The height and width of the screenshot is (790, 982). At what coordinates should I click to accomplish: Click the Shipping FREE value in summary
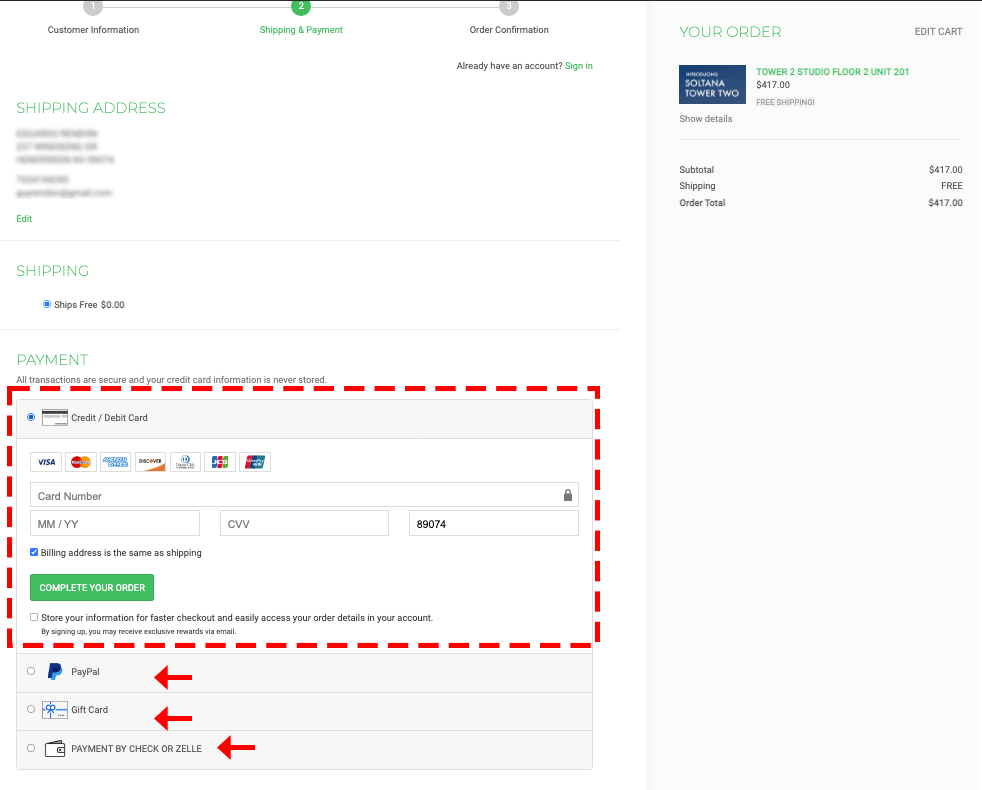[952, 185]
